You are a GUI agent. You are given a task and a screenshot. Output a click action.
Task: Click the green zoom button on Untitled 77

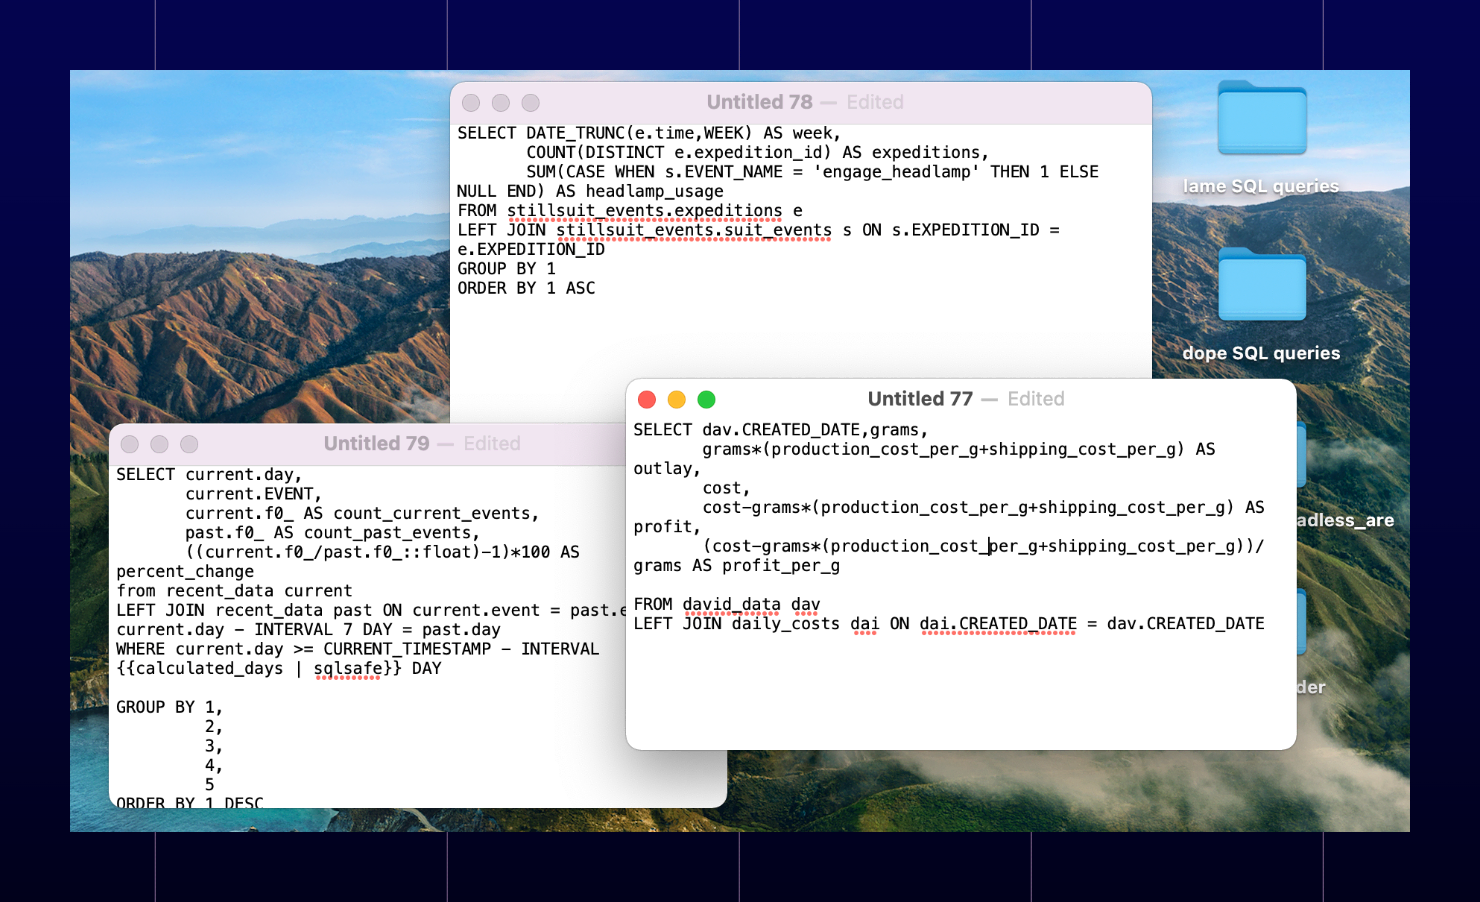(x=706, y=399)
